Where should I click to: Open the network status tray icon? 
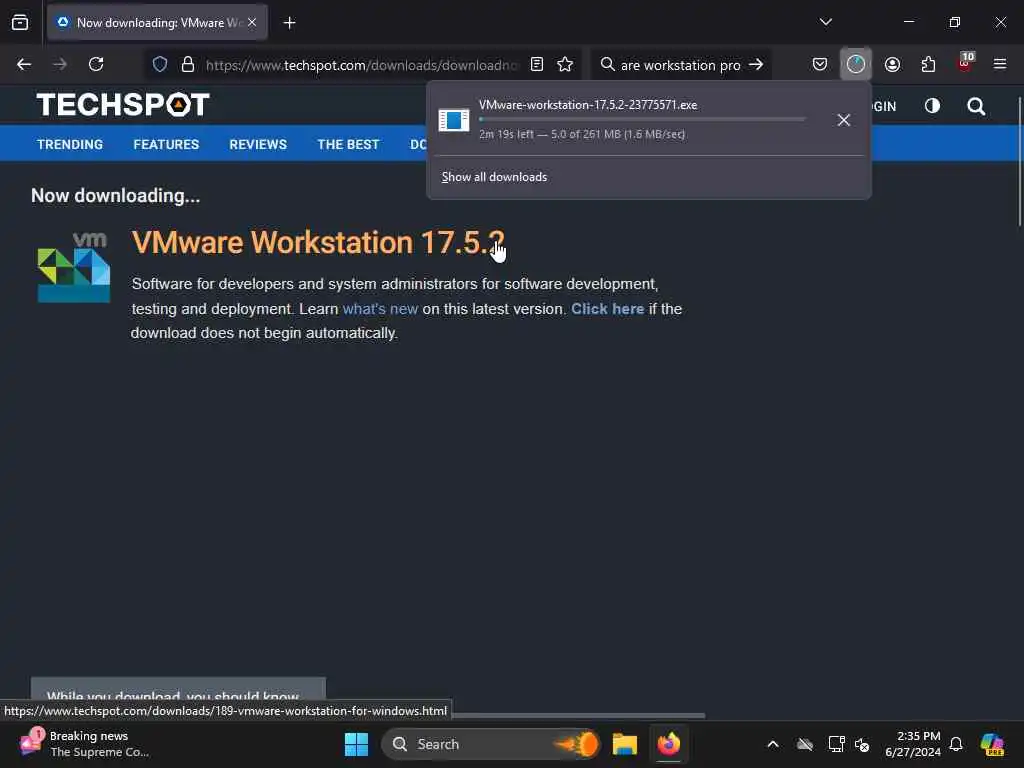click(836, 744)
